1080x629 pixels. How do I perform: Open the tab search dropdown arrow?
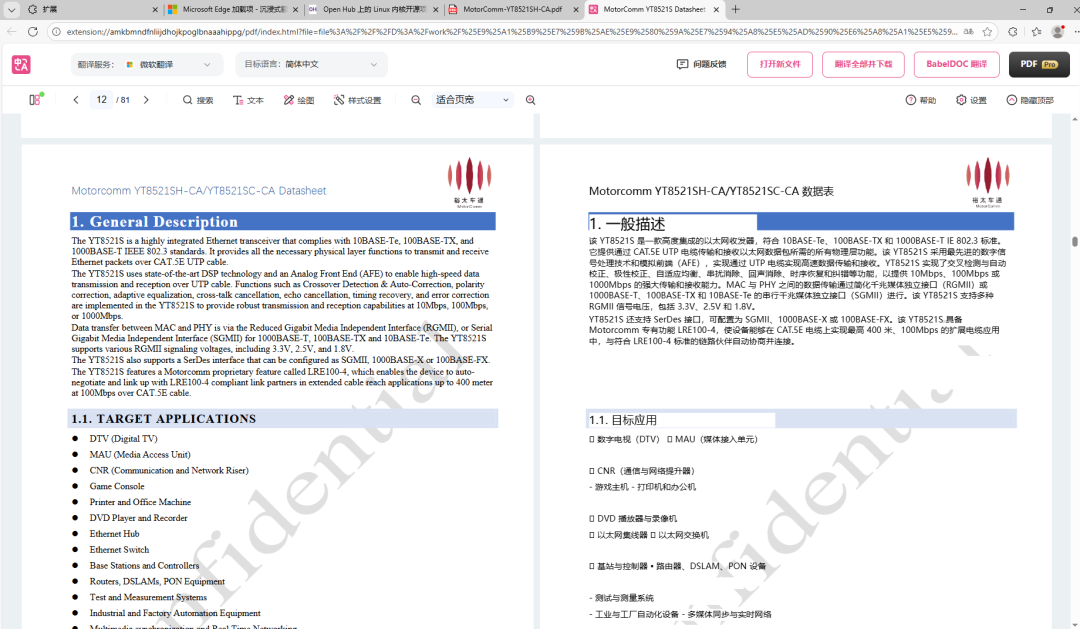click(x=12, y=10)
